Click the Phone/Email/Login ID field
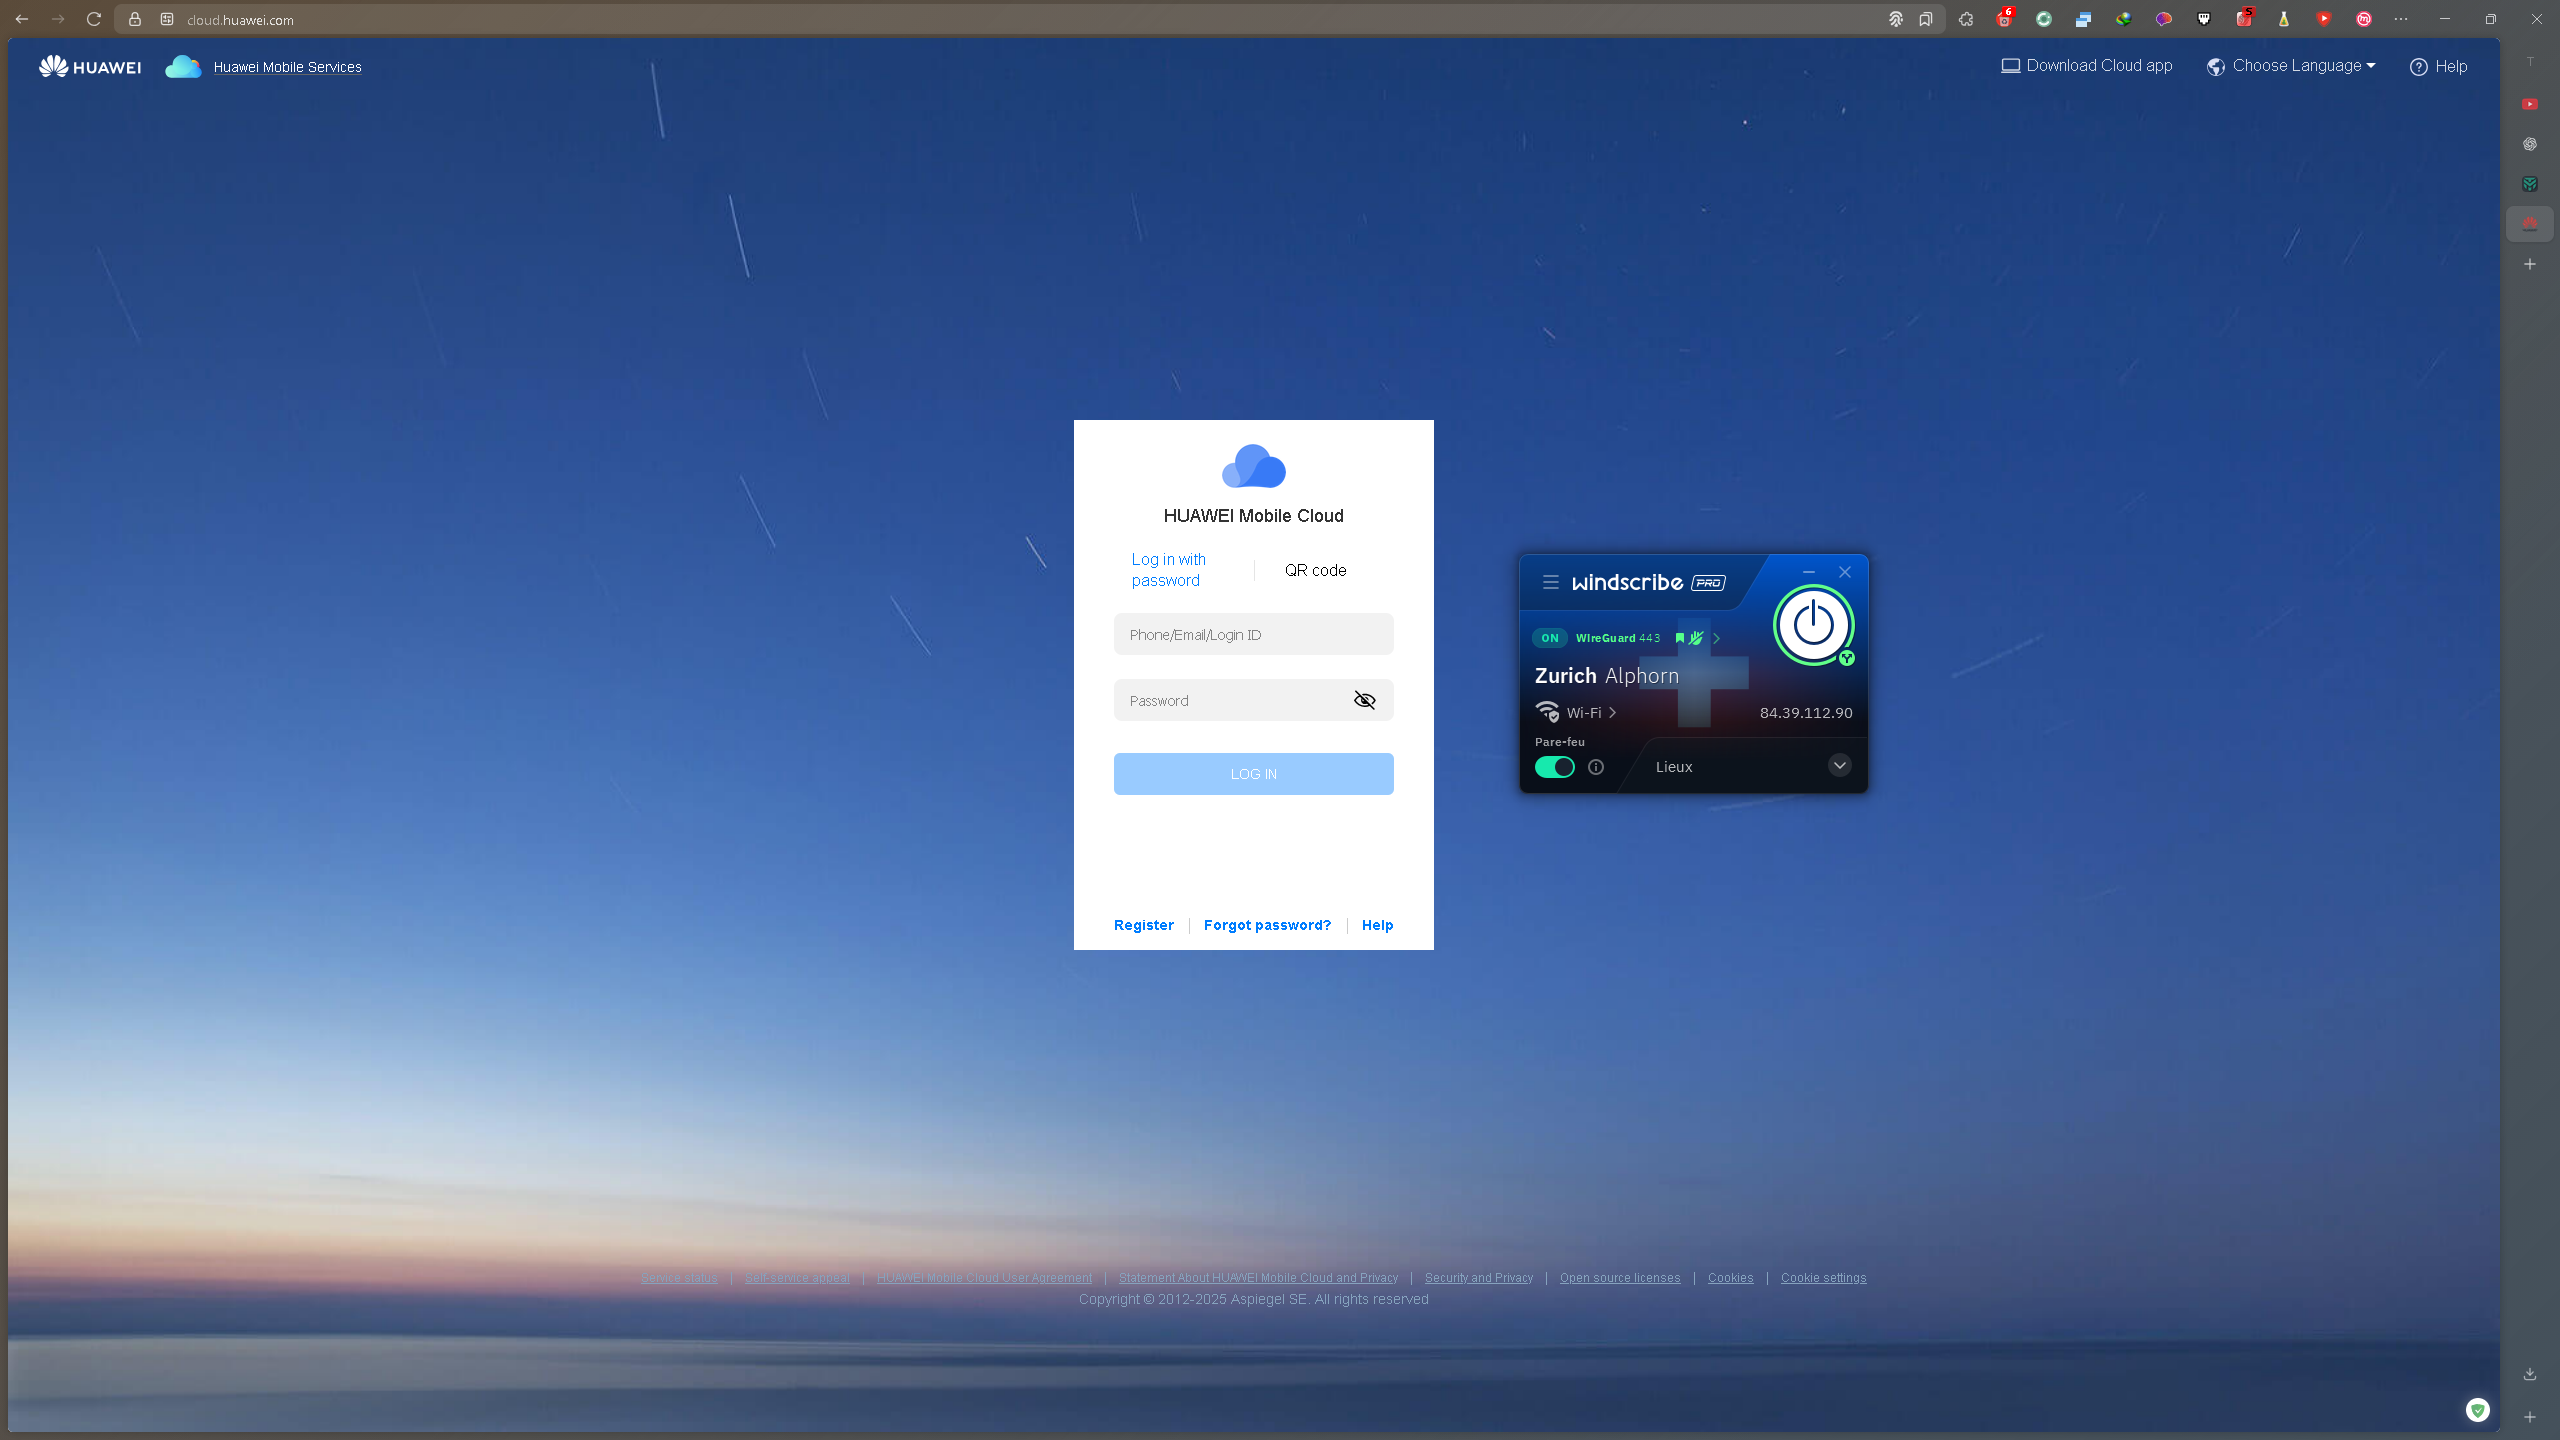 pyautogui.click(x=1253, y=635)
